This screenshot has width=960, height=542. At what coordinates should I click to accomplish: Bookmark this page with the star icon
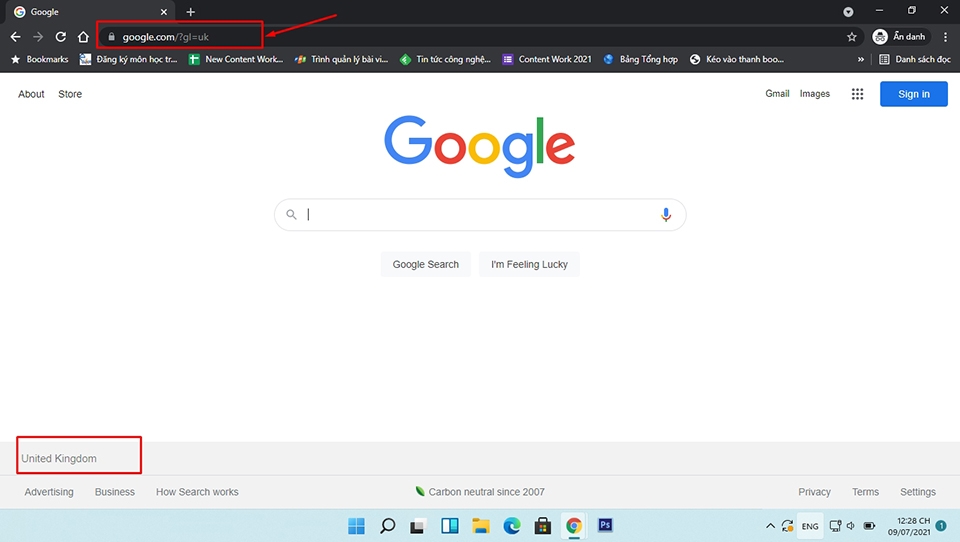852,37
